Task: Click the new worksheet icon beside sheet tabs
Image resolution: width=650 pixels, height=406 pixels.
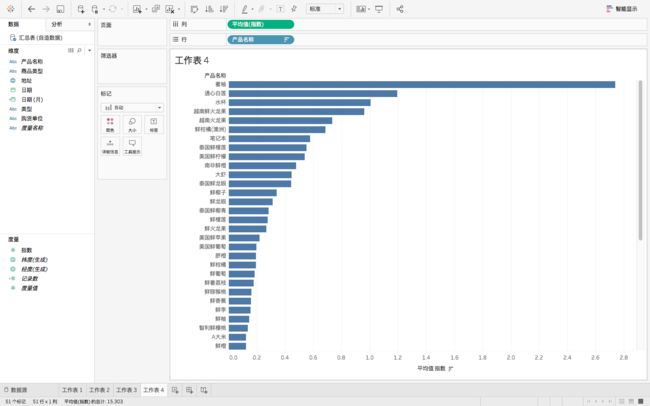Action: pyautogui.click(x=175, y=390)
